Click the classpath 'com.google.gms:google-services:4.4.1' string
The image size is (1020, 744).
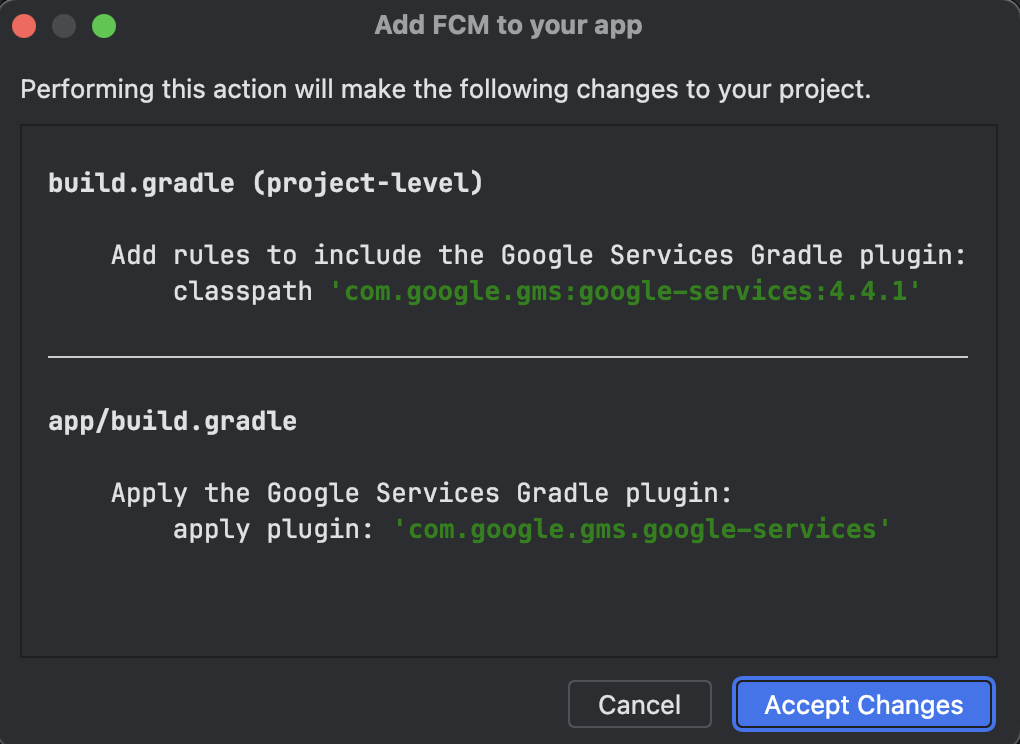(x=625, y=291)
